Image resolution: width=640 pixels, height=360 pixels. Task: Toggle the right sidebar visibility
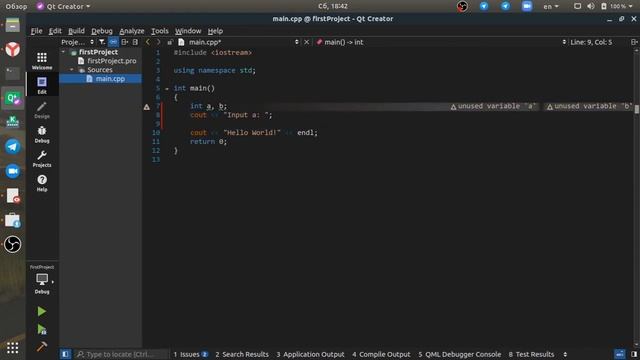634,354
